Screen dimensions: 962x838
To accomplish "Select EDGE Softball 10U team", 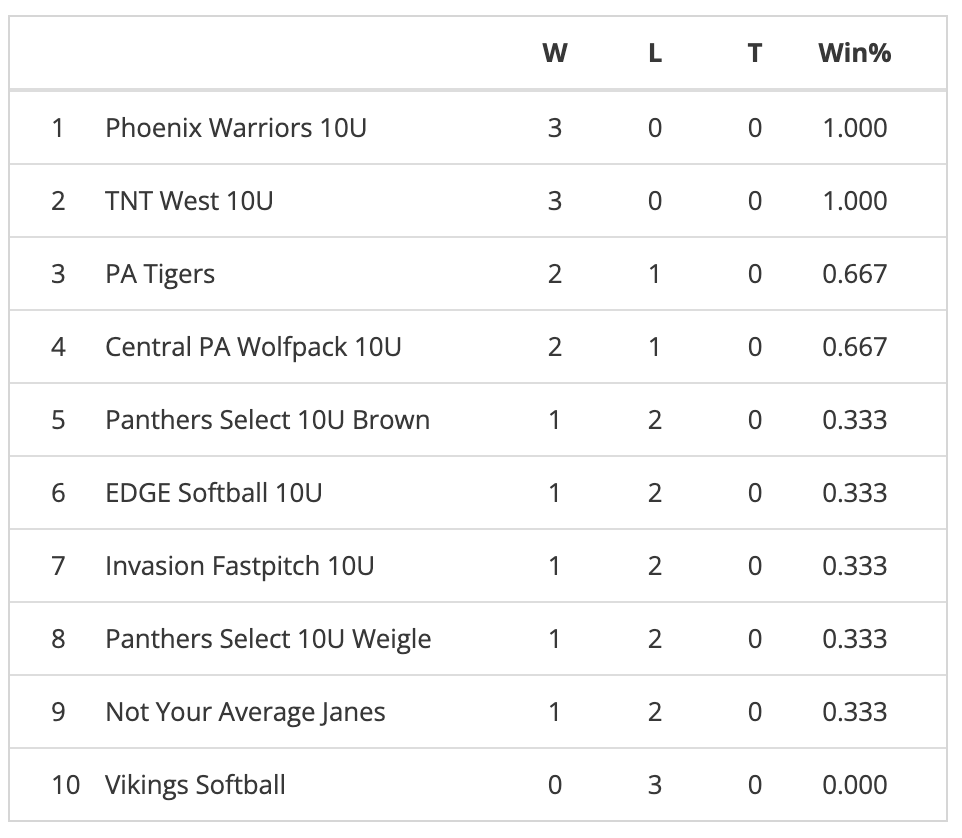I will 213,493.
